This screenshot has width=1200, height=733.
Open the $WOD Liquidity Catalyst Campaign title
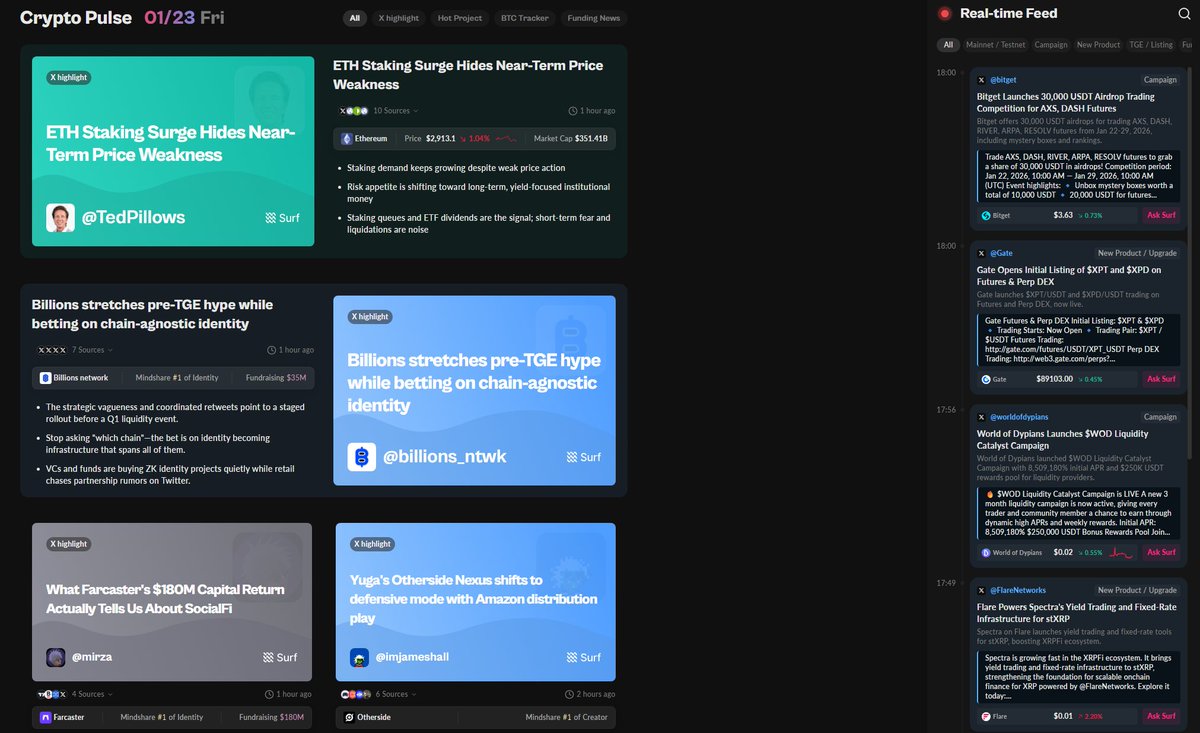pyautogui.click(x=1063, y=440)
